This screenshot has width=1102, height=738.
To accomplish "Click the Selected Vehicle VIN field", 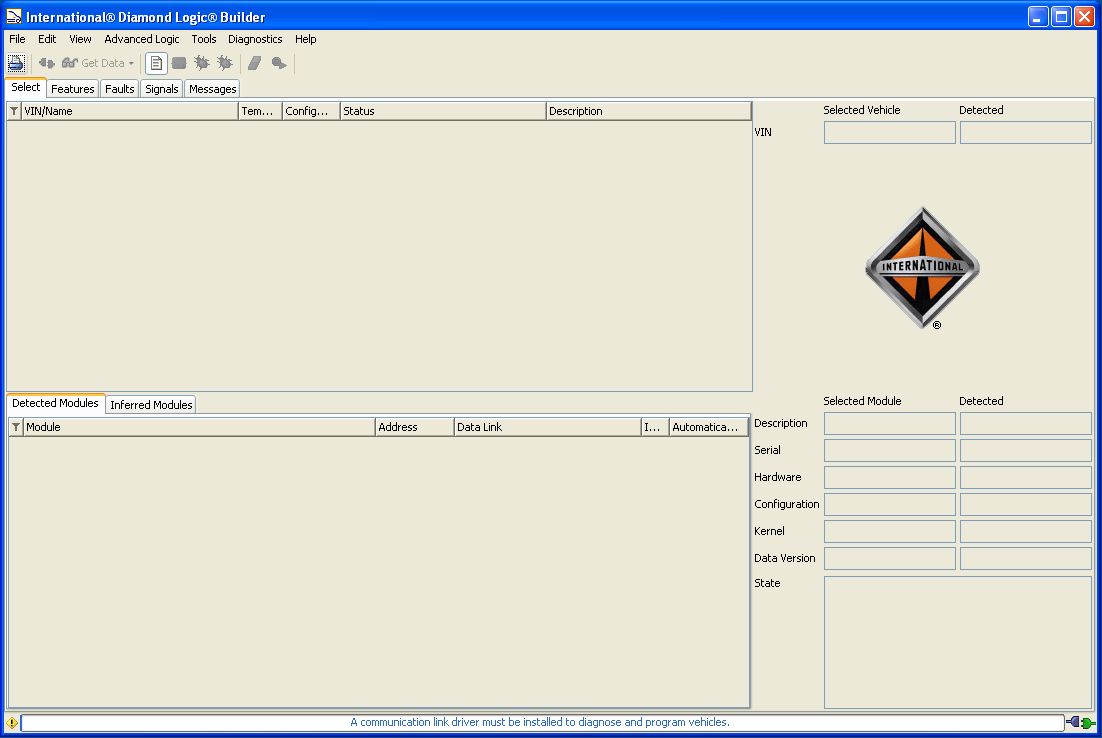I will (x=890, y=133).
